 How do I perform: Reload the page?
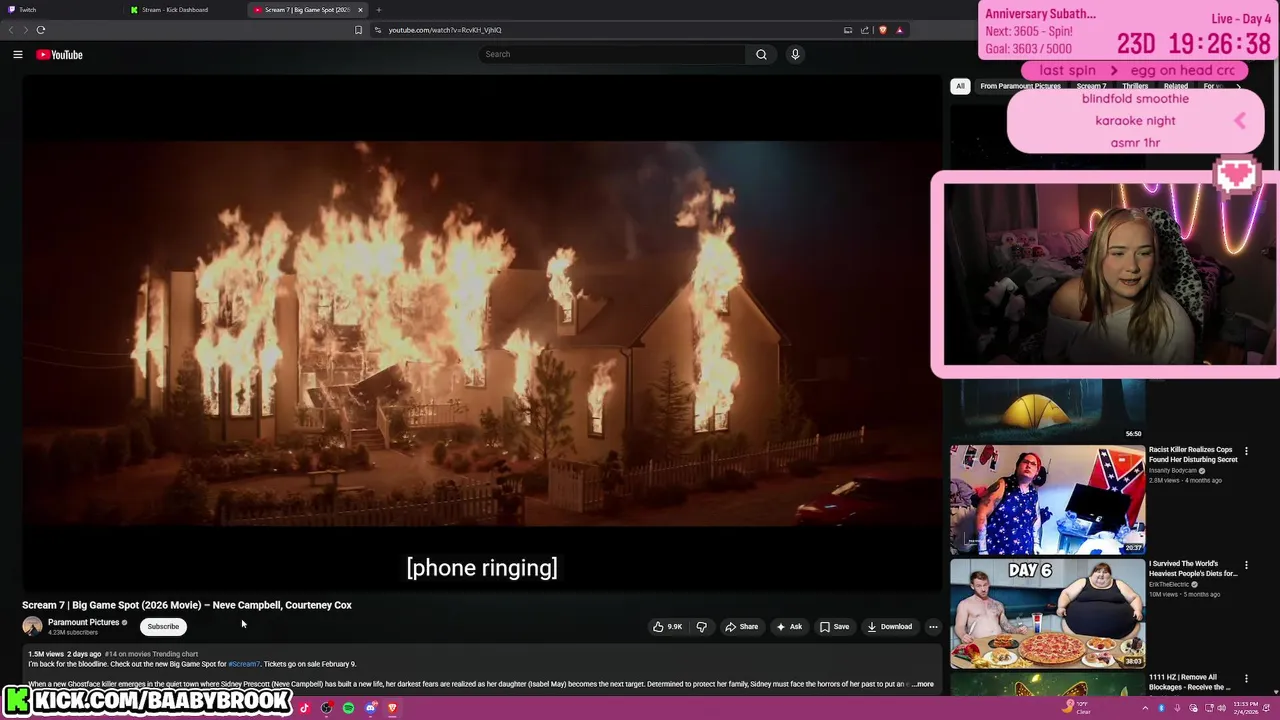click(41, 30)
